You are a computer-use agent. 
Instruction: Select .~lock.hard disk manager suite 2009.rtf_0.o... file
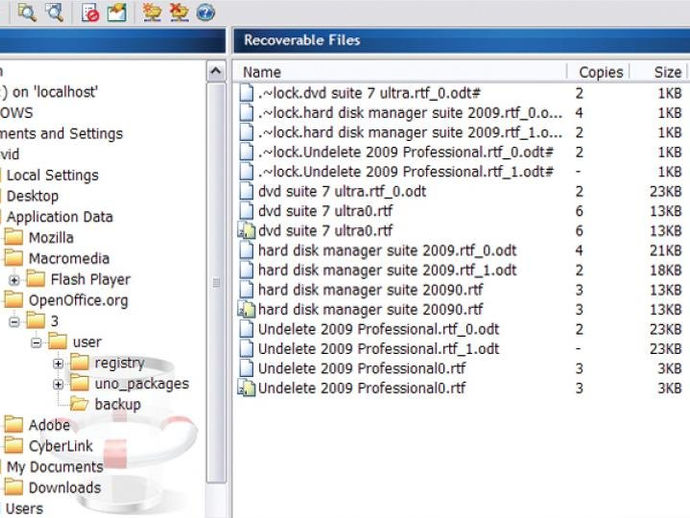(410, 113)
